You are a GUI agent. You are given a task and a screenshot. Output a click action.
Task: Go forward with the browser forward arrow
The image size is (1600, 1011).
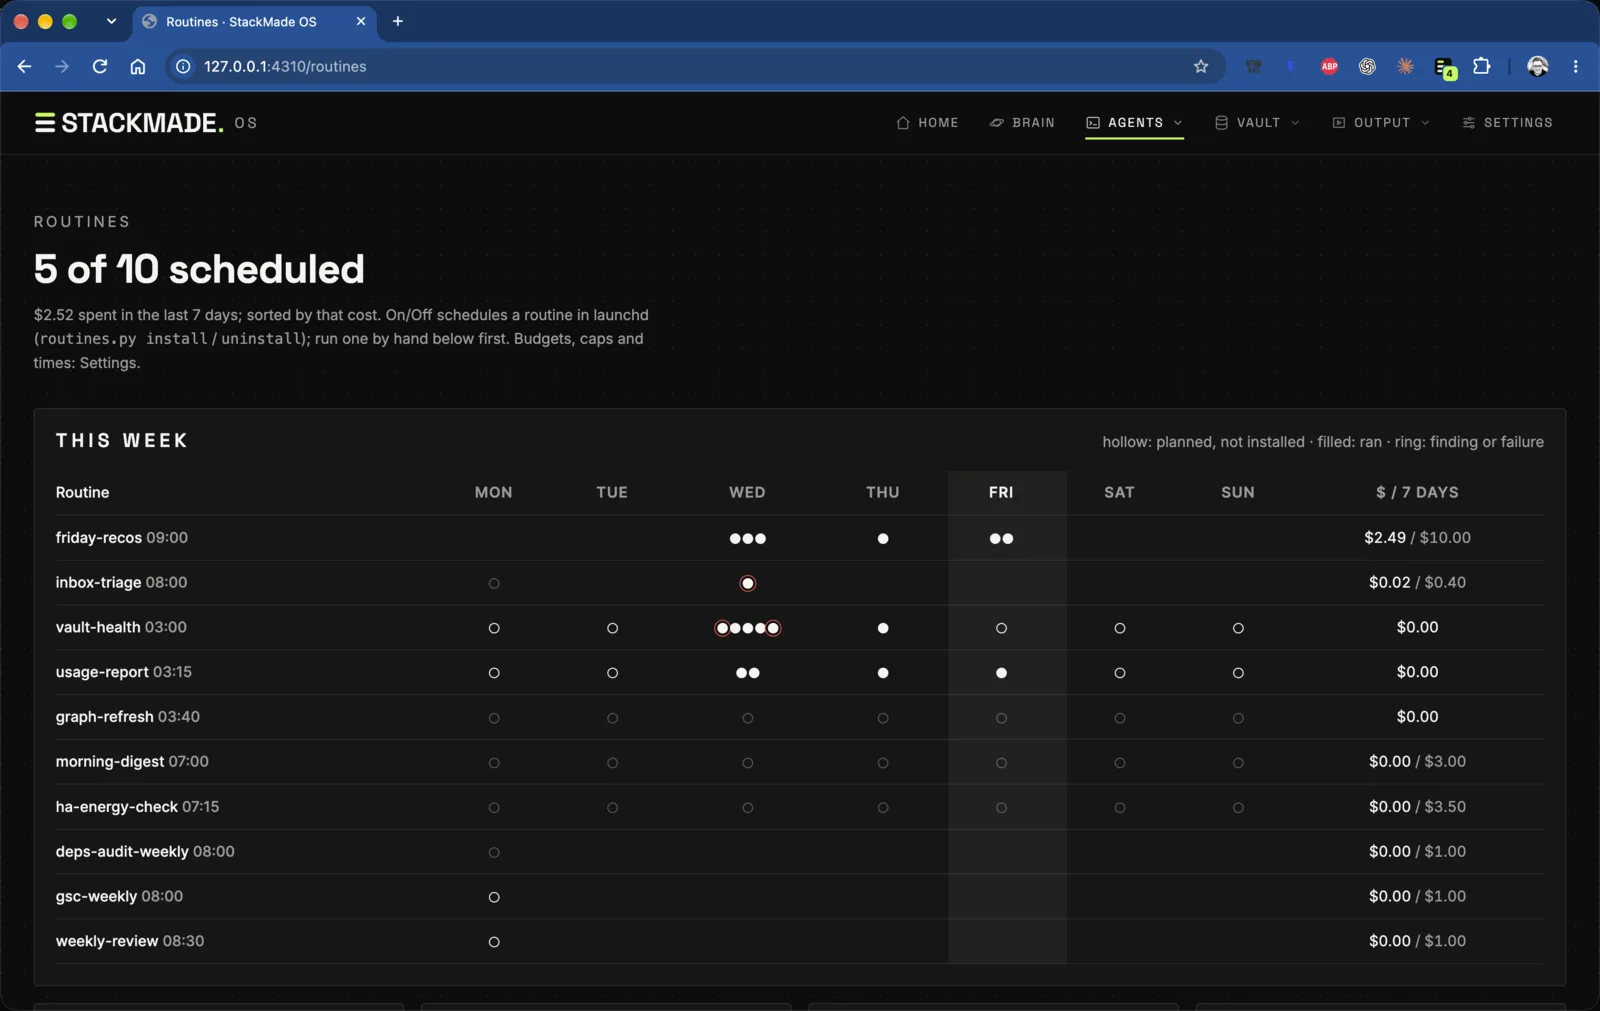[62, 66]
